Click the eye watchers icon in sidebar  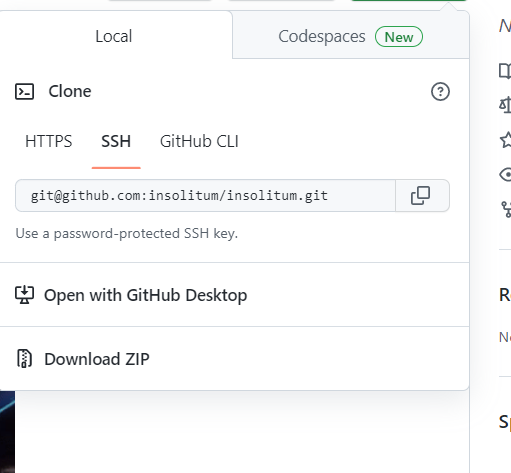pos(505,174)
